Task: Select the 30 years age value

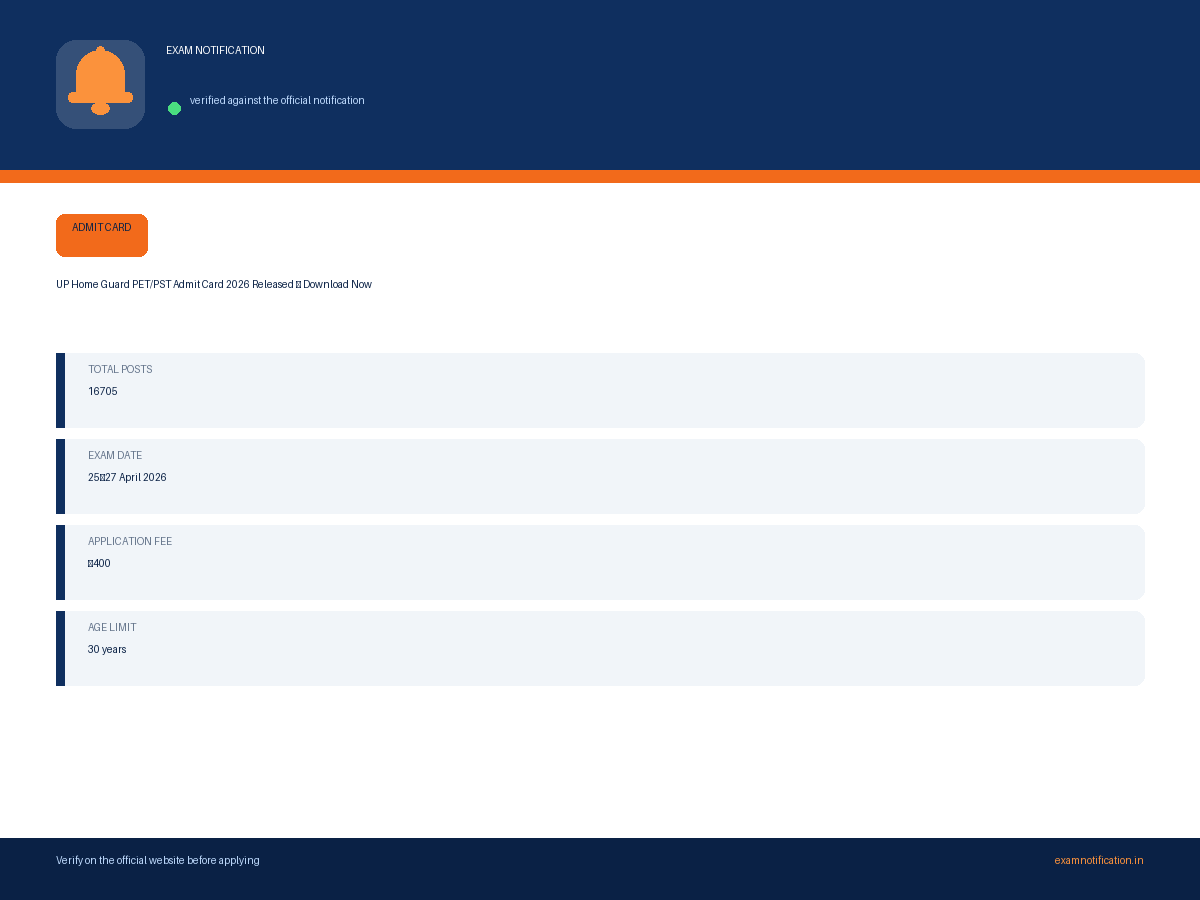Action: pos(107,649)
